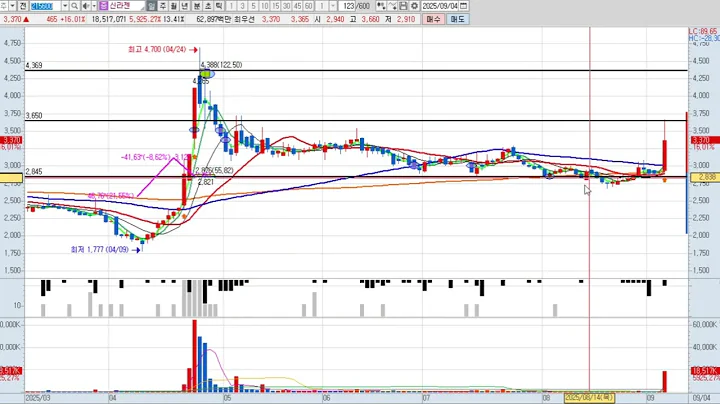Click the 62,897백만 trading value text
This screenshot has height=404, width=720.
[x=213, y=19]
